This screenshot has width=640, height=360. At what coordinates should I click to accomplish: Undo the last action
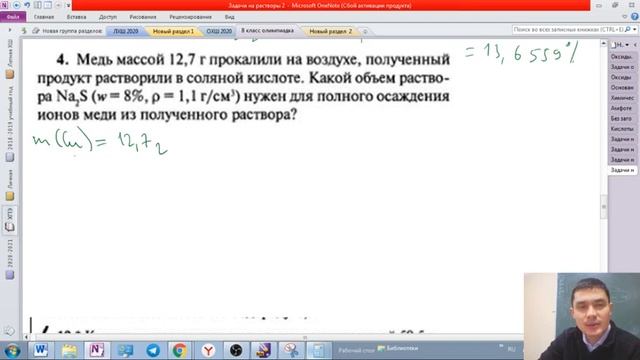pyautogui.click(x=27, y=5)
